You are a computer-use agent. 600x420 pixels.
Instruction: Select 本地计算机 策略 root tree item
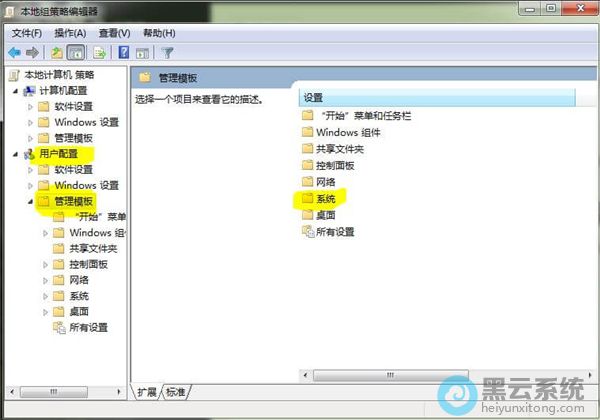(58, 75)
